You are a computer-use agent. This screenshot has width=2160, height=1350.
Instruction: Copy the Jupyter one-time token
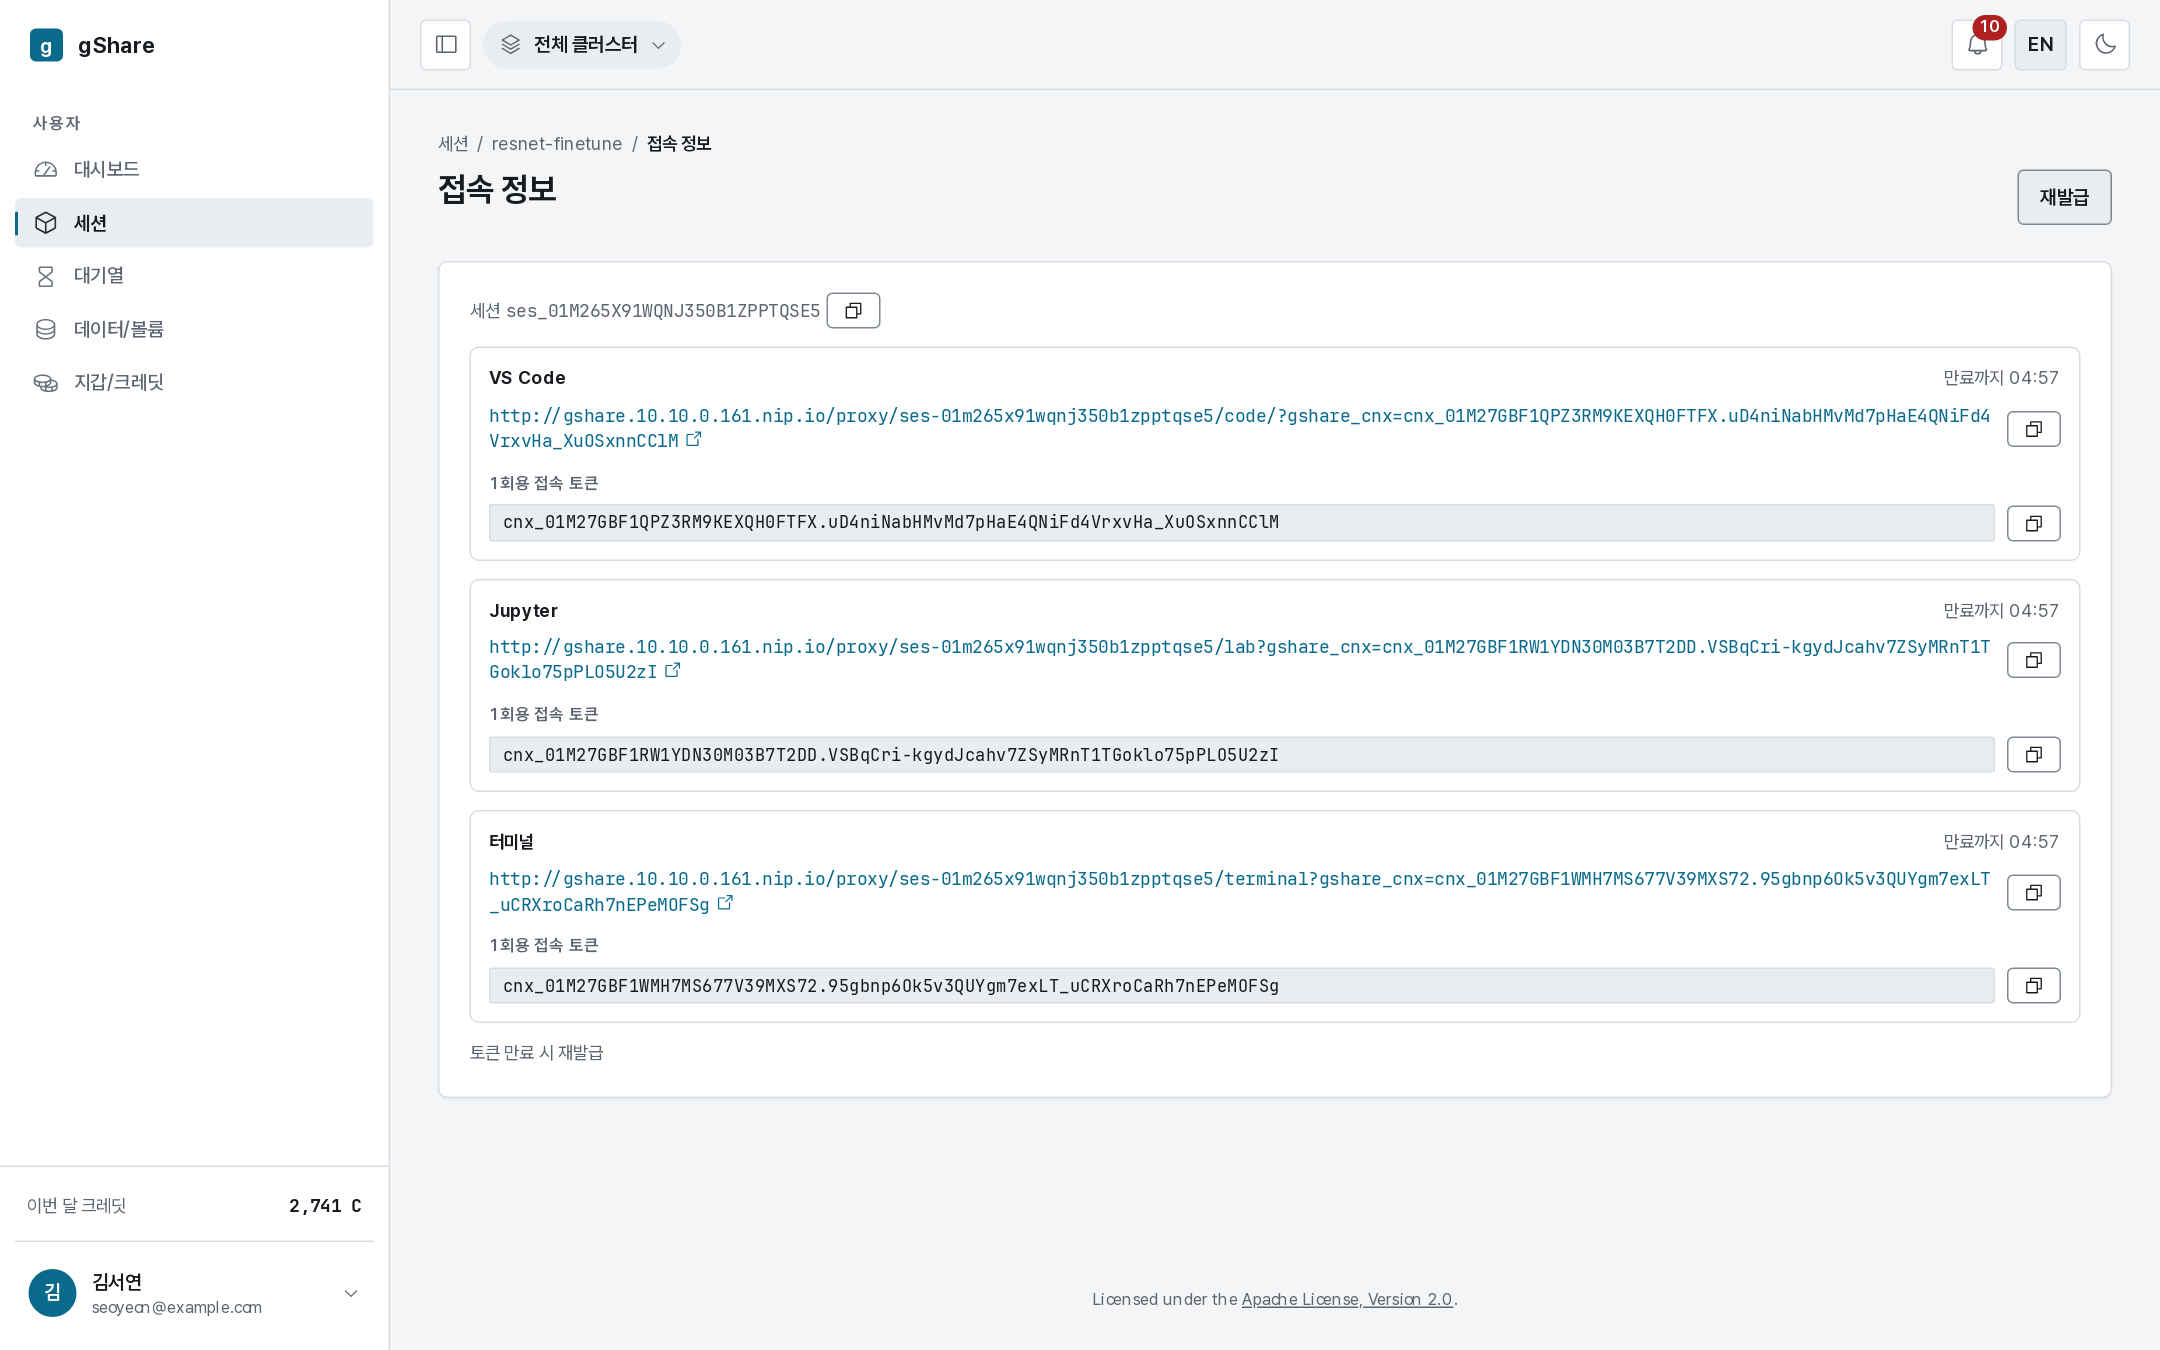coord(2033,755)
